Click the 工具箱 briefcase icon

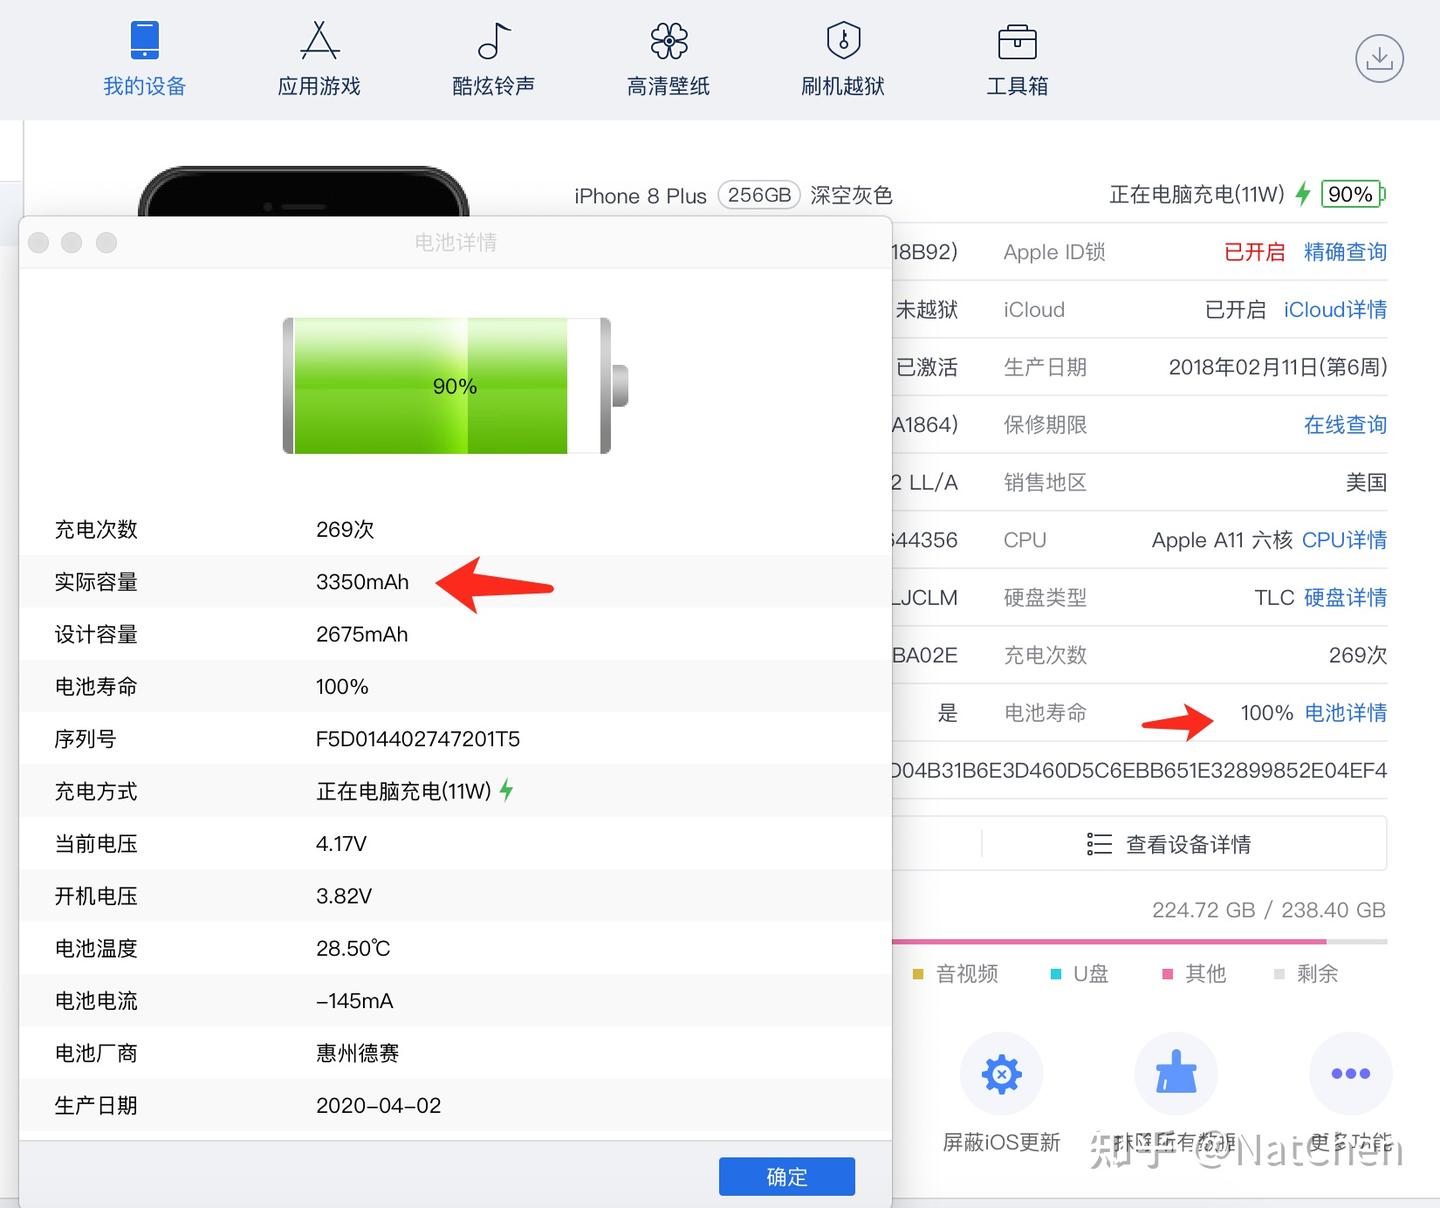1017,42
